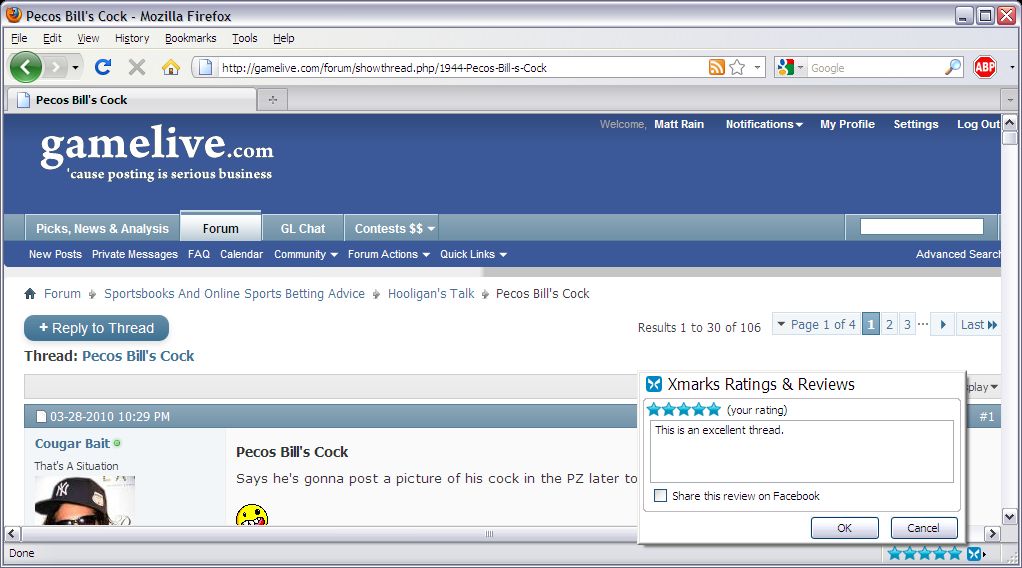Click the horizontal scrollbar thumb

tap(489, 533)
